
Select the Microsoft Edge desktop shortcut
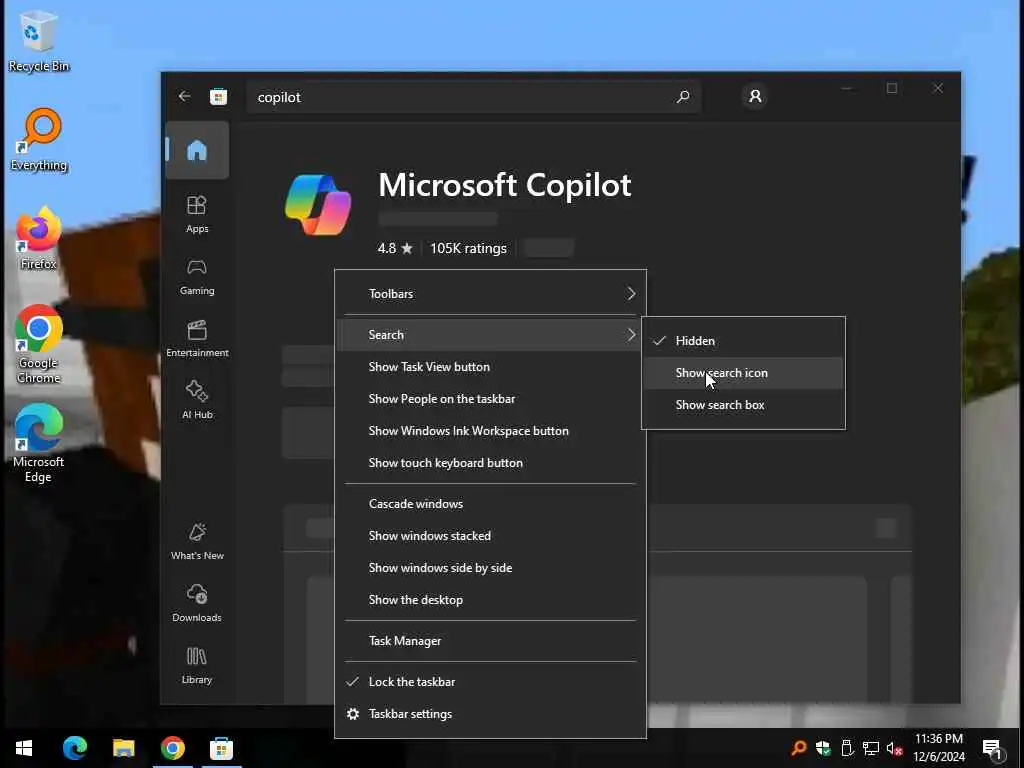click(x=39, y=444)
